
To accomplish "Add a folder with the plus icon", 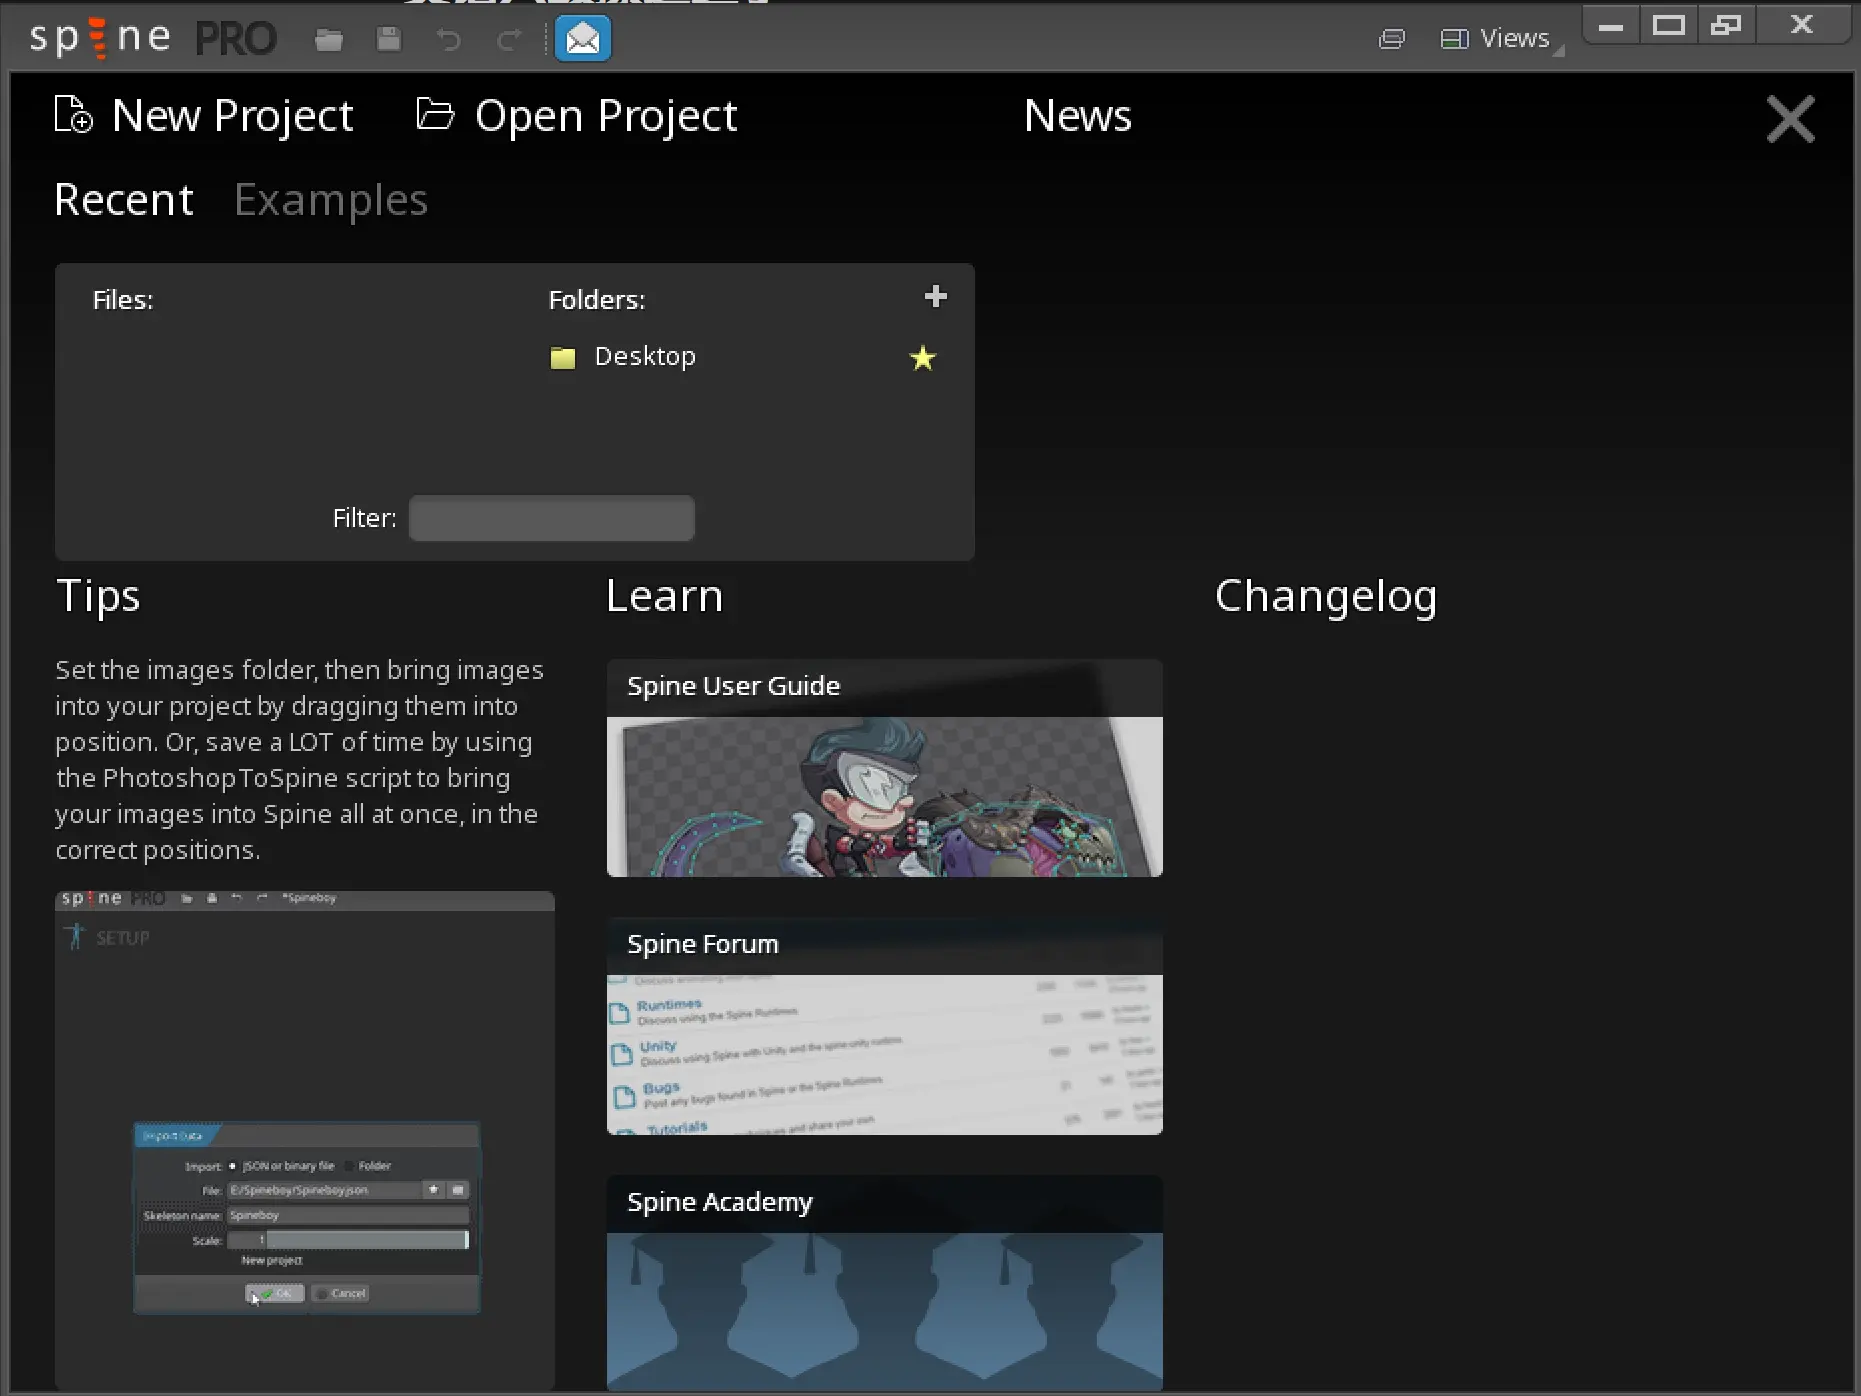I will tap(936, 297).
